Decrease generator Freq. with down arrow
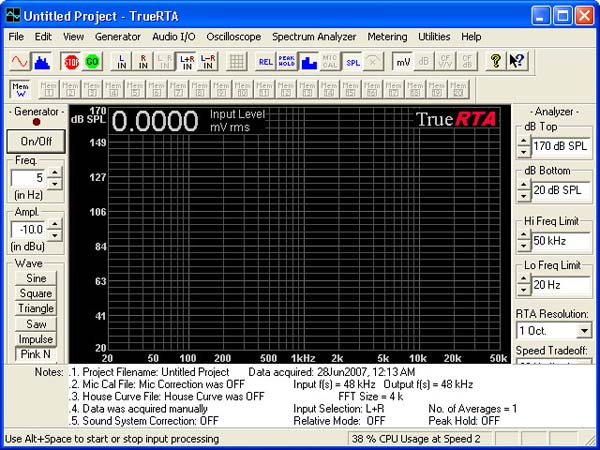600x450 pixels. click(x=55, y=184)
